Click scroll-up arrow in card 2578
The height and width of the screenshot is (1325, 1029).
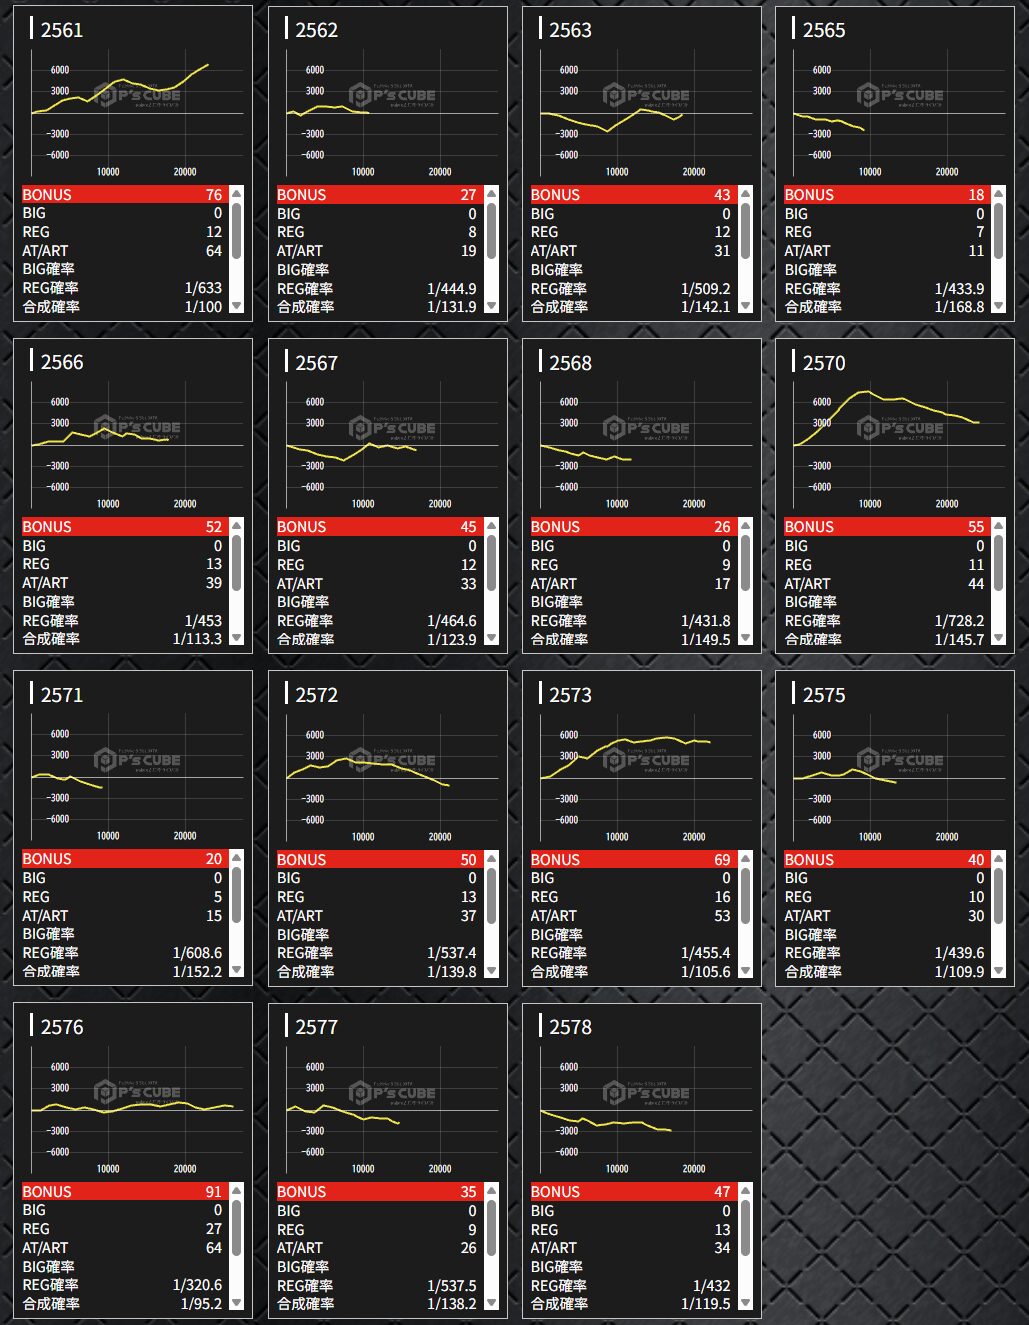coord(744,1190)
